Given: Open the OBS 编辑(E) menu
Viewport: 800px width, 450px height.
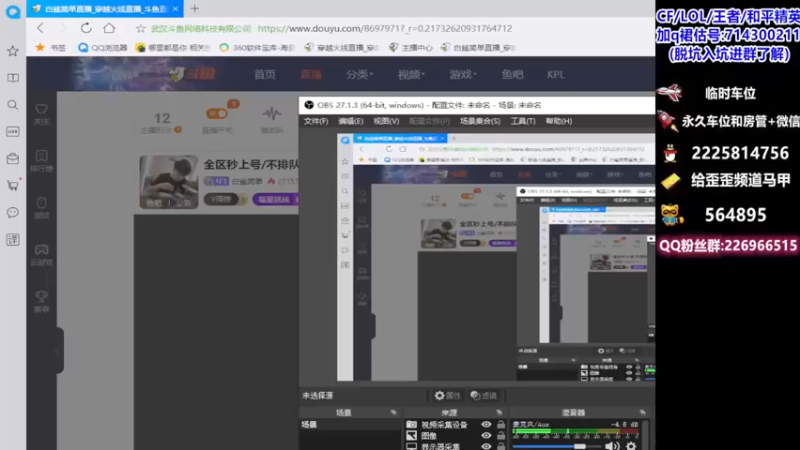Looking at the screenshot, I should [351, 121].
